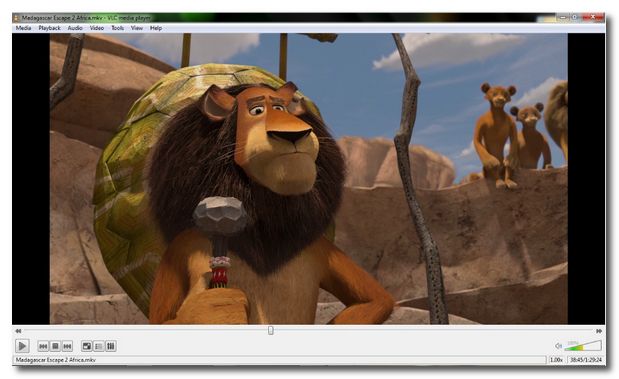
Task: Show the playlist via its icon
Action: coord(99,346)
